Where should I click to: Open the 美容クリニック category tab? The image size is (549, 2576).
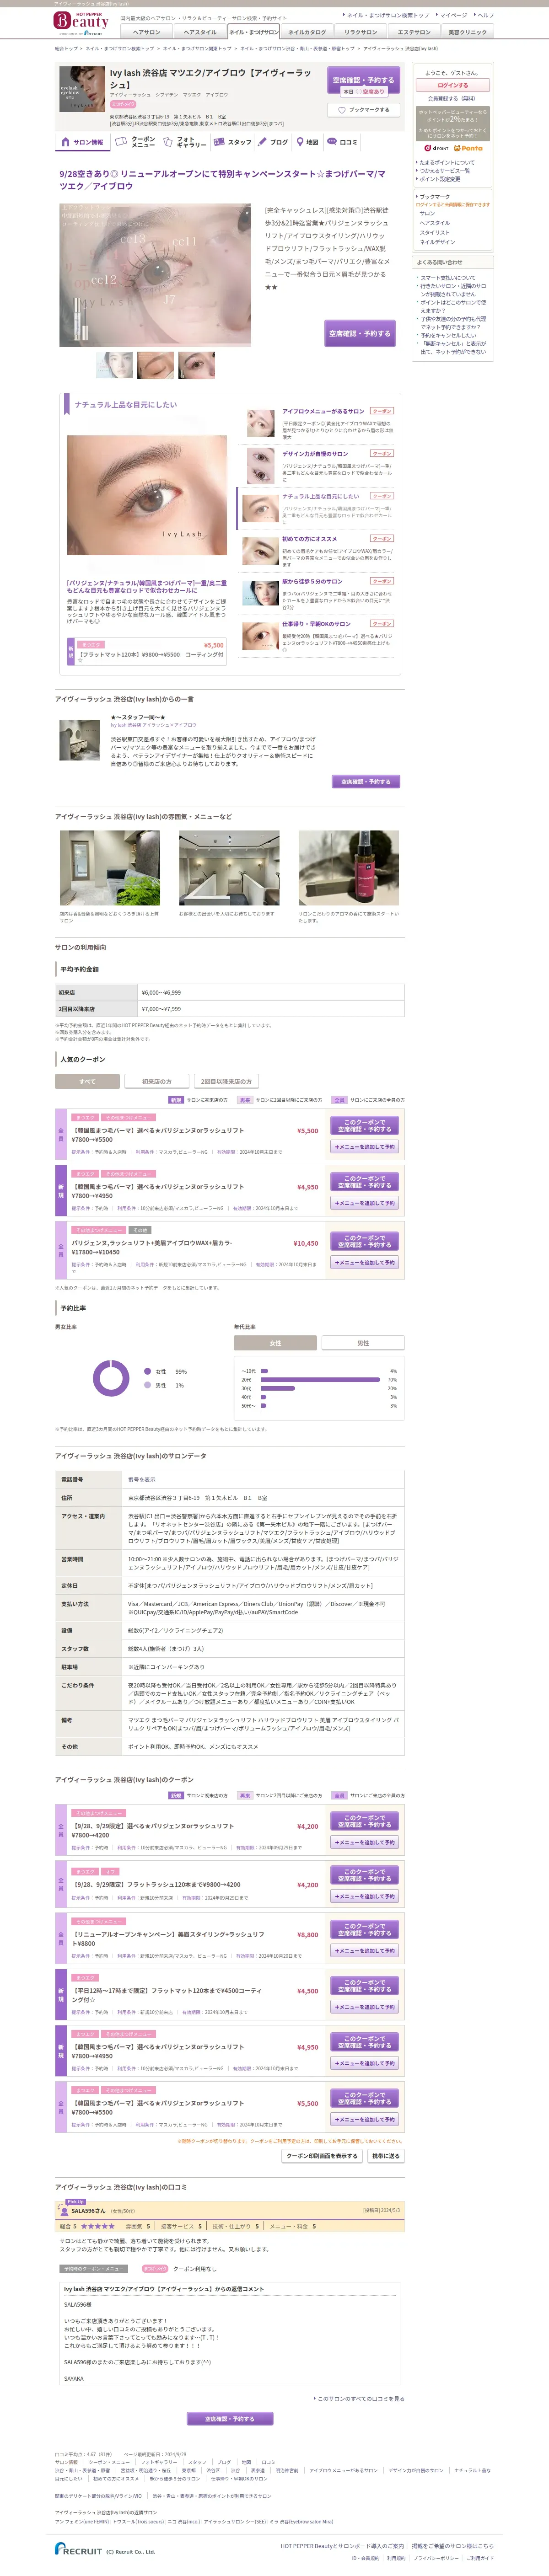(468, 32)
